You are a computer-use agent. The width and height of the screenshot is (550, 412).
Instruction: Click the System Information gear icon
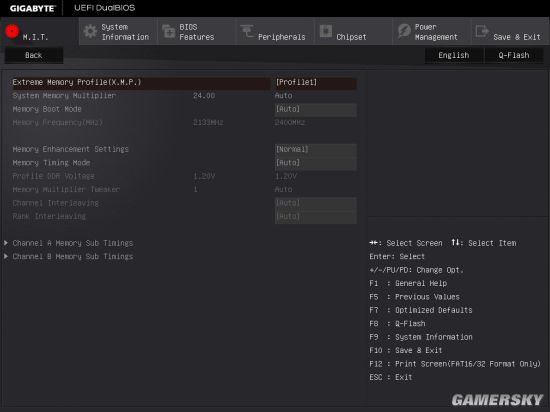(x=90, y=32)
